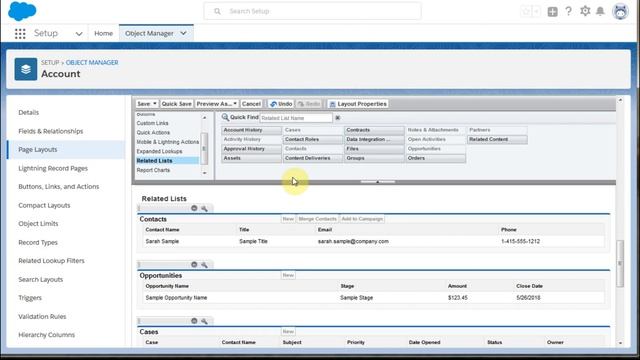
Task: Open the user profile avatar
Action: [x=620, y=11]
